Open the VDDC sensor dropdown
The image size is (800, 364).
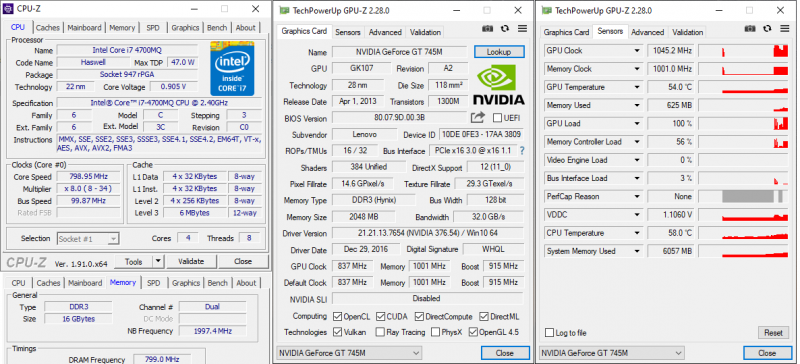(x=637, y=215)
